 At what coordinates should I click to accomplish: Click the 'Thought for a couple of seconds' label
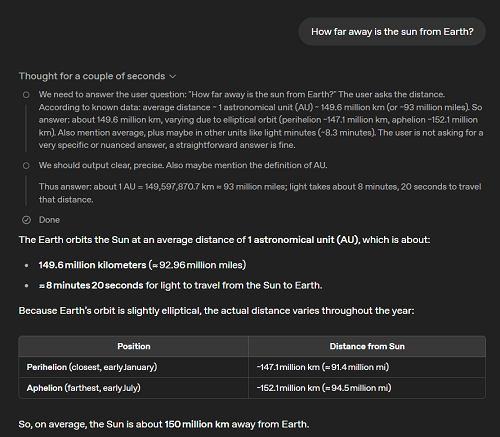coord(92,76)
